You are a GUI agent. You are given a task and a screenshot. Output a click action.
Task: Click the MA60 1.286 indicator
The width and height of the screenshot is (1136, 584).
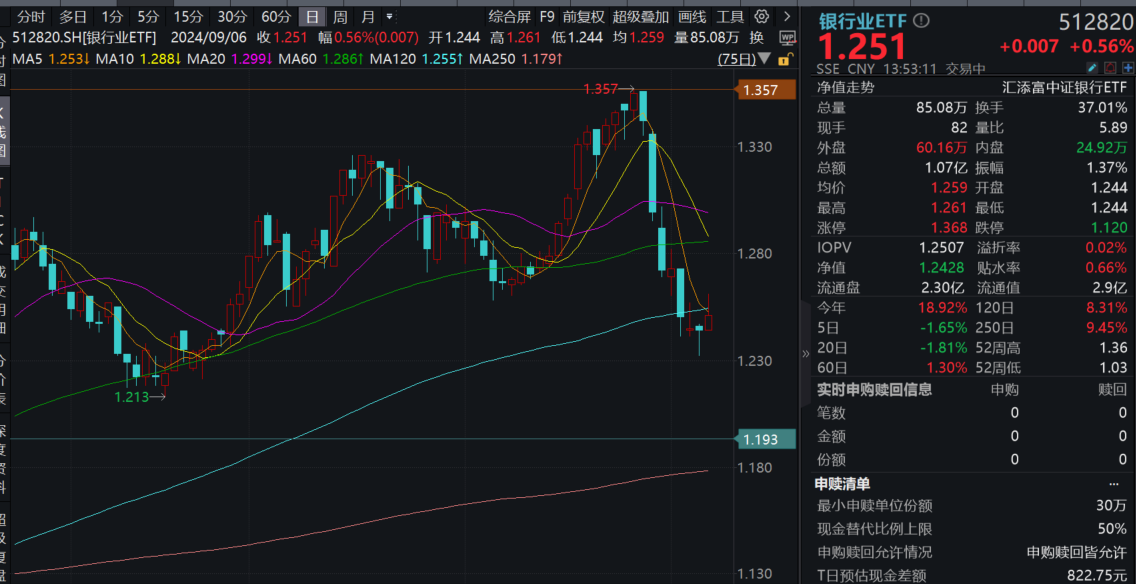coord(321,59)
